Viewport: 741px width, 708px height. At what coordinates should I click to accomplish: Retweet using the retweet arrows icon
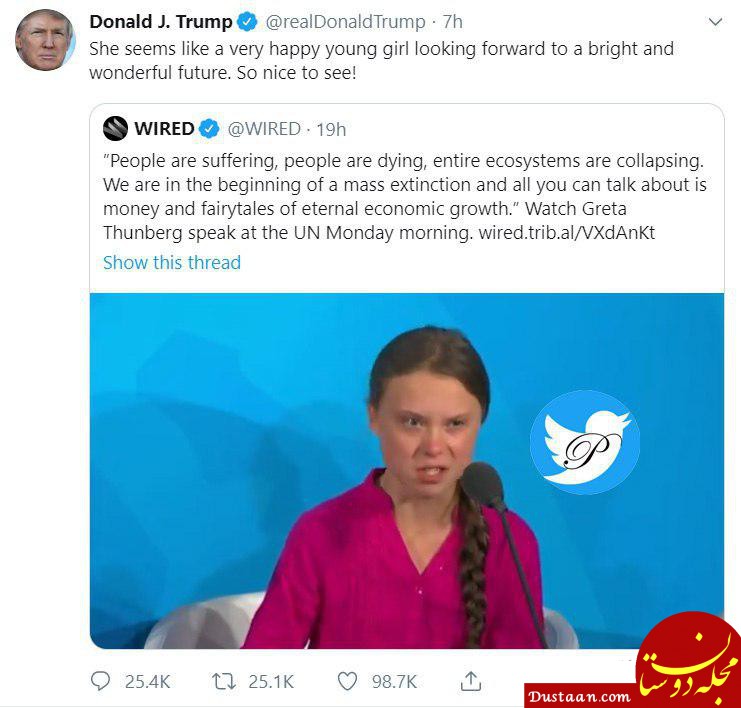click(x=224, y=681)
